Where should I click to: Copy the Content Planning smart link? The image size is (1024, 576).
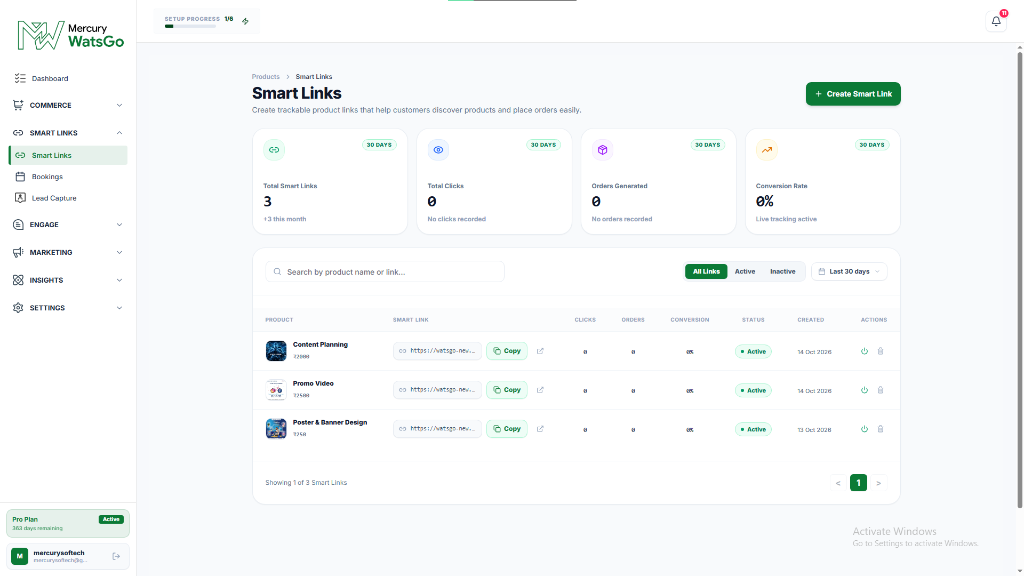[507, 351]
